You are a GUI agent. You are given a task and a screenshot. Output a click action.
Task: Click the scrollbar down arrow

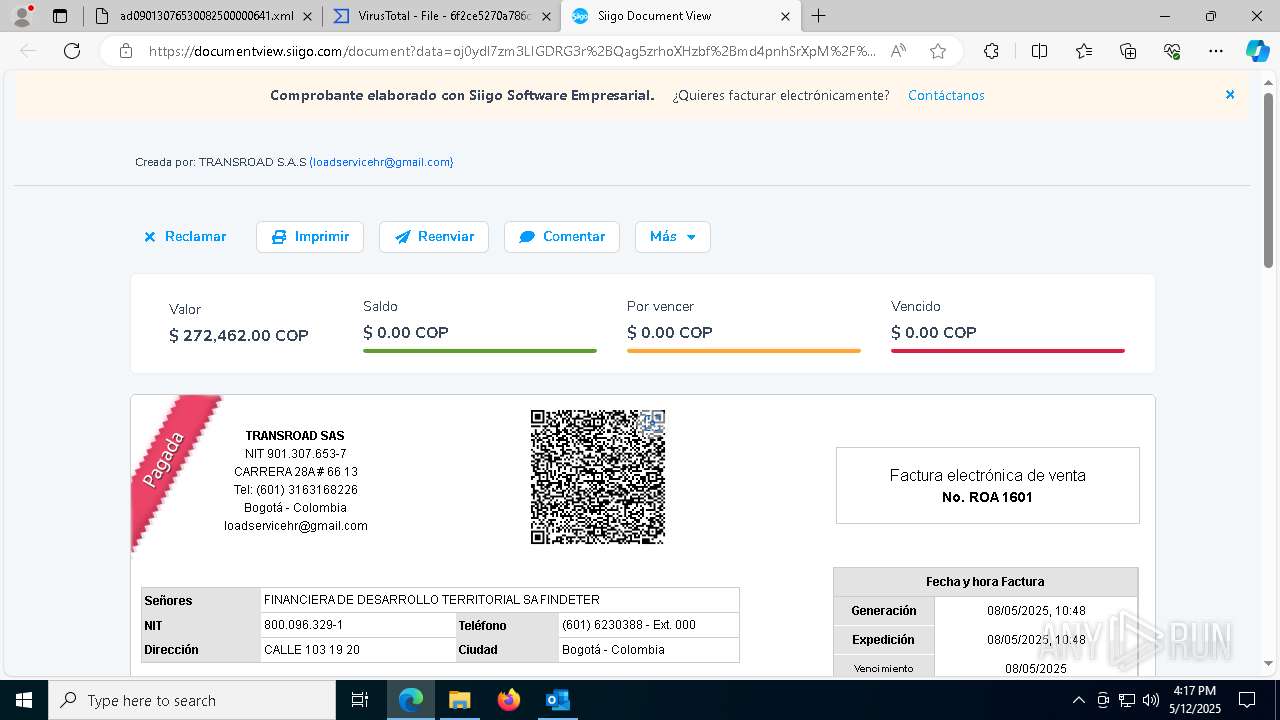pos(1269,663)
